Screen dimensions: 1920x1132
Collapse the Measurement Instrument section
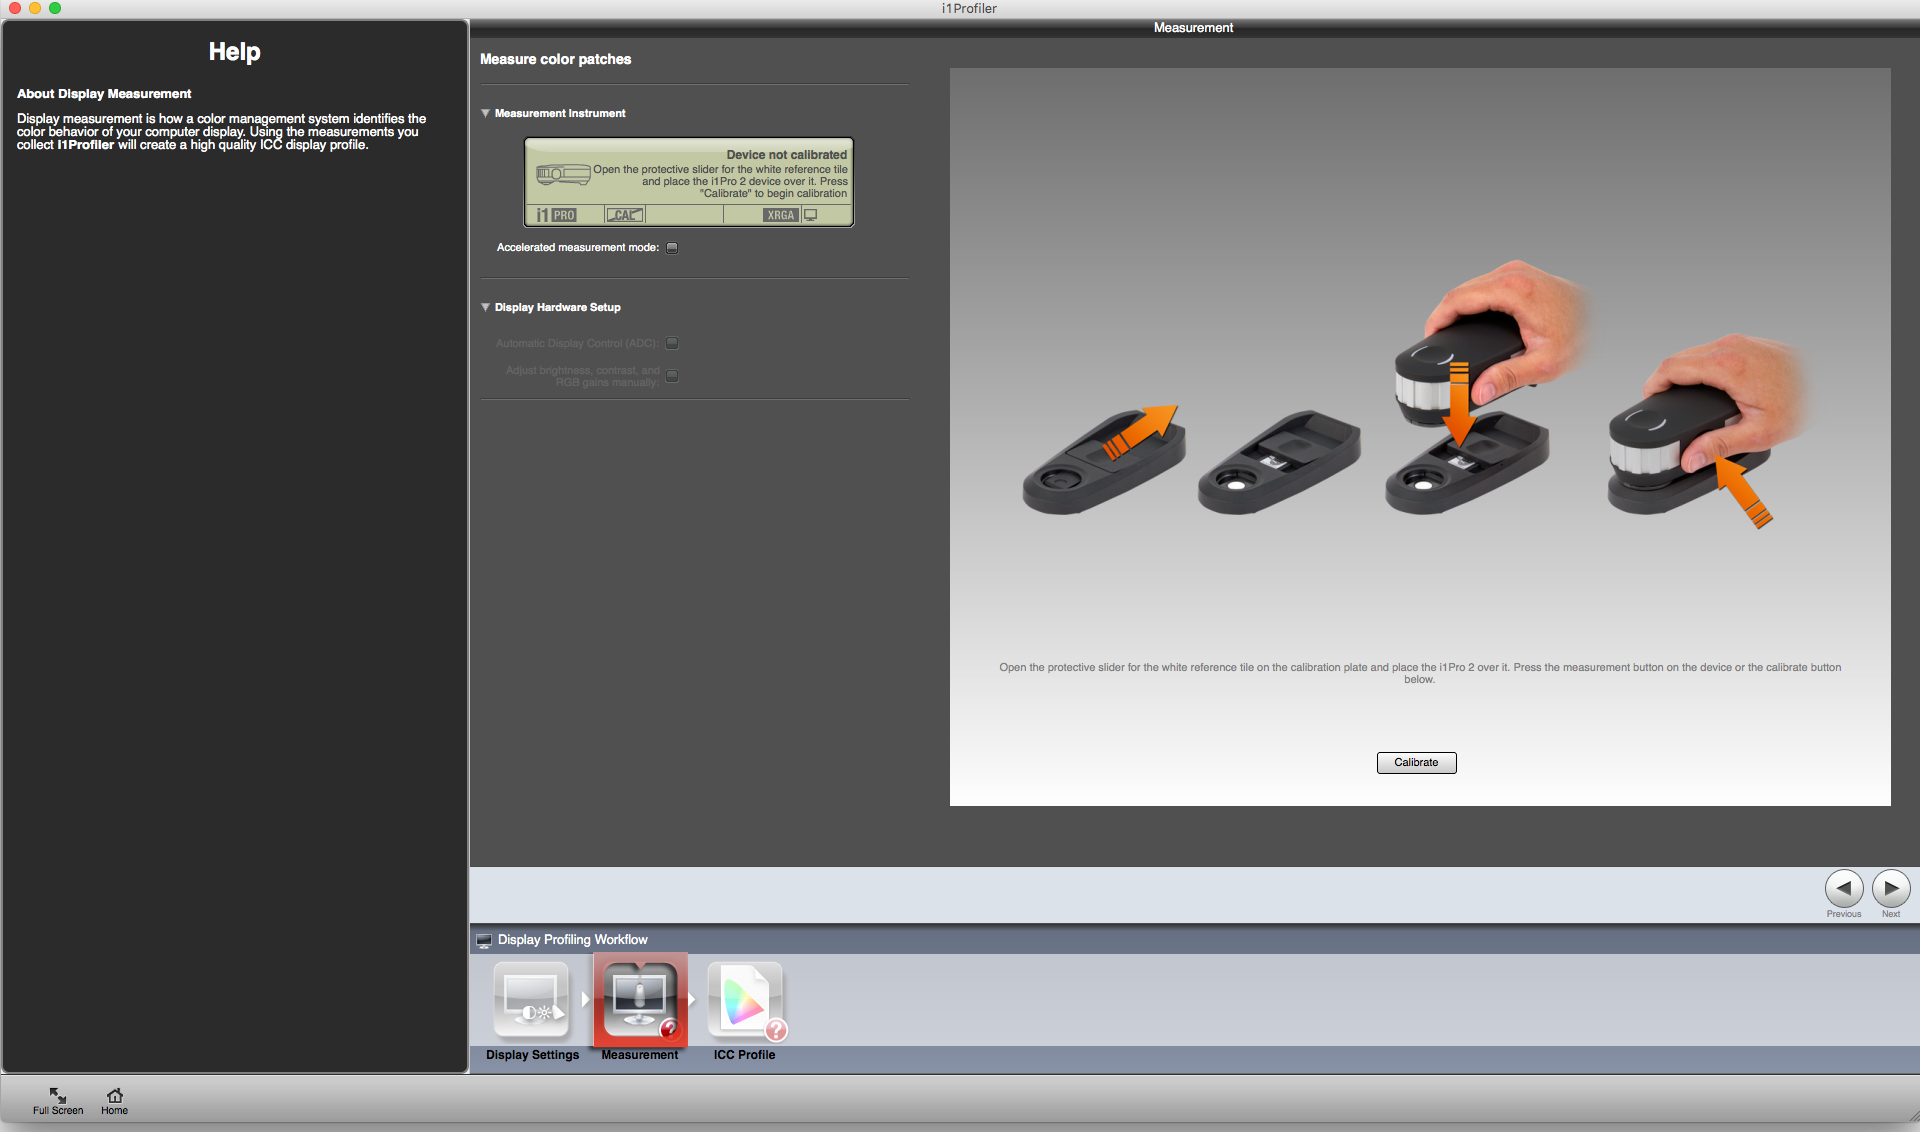(486, 113)
